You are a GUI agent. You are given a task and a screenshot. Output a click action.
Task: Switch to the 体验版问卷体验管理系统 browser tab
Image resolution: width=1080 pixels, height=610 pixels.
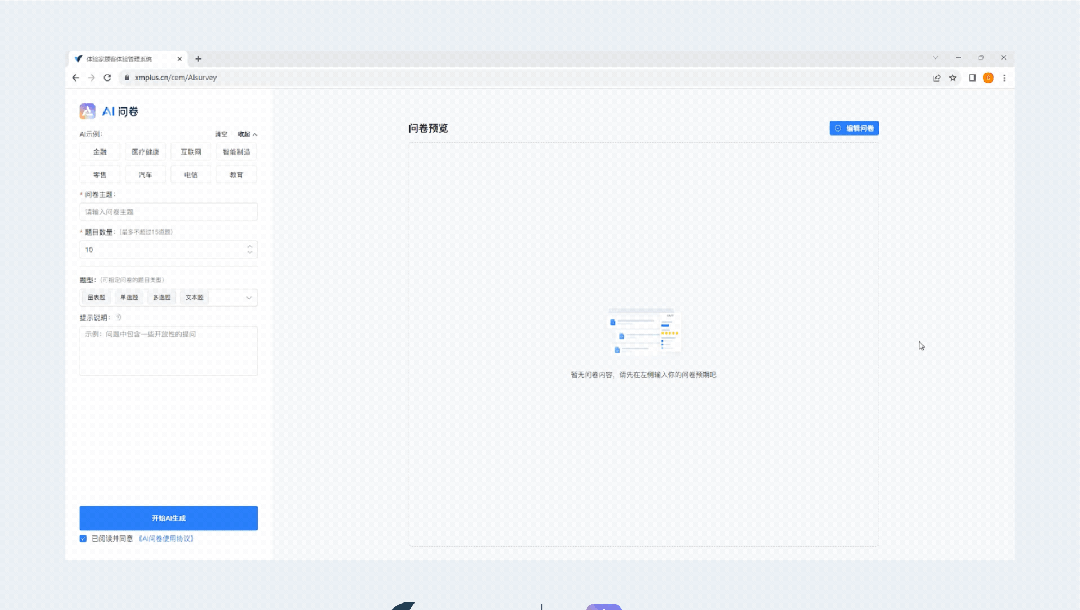[x=118, y=58]
